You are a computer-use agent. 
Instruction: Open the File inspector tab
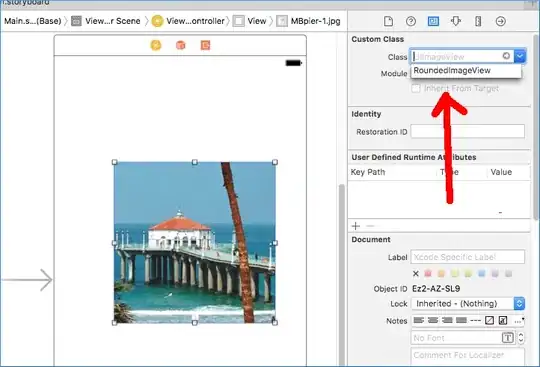(388, 21)
